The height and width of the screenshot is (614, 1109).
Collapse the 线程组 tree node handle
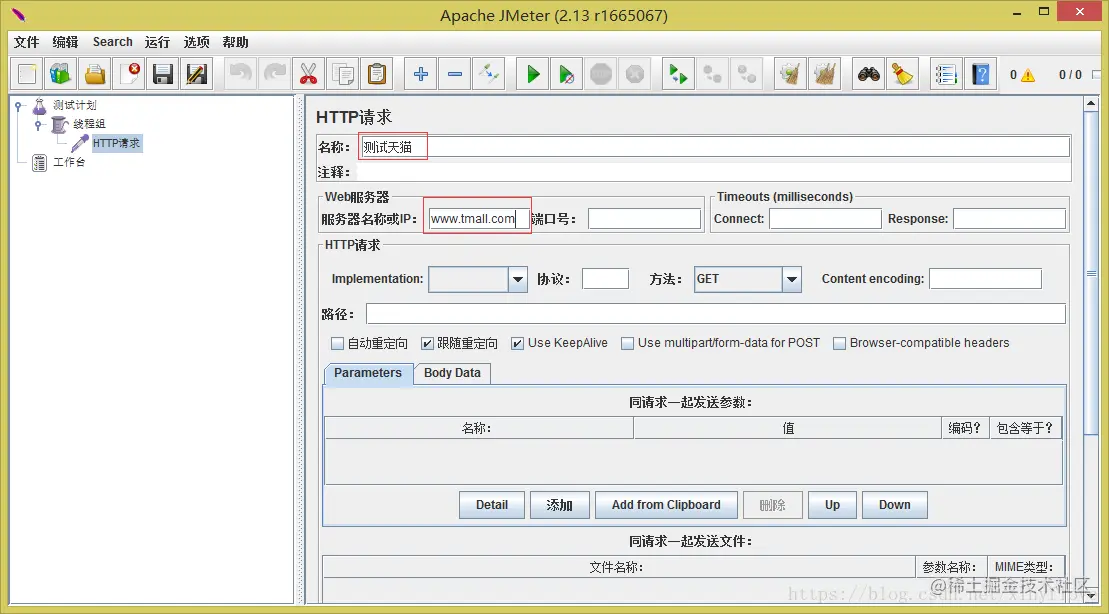click(38, 125)
